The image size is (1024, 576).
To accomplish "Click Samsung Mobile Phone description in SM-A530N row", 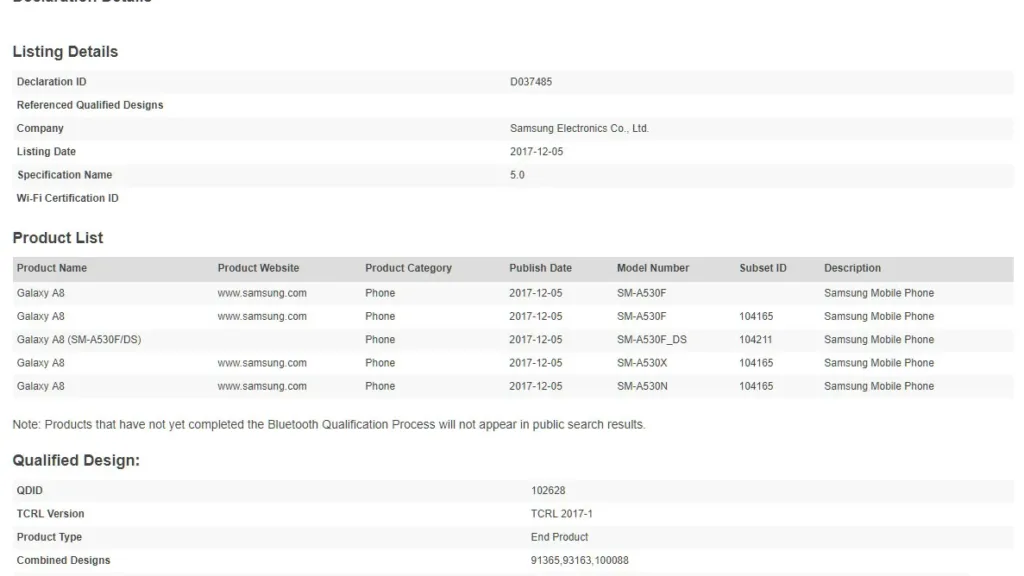I will (878, 387).
